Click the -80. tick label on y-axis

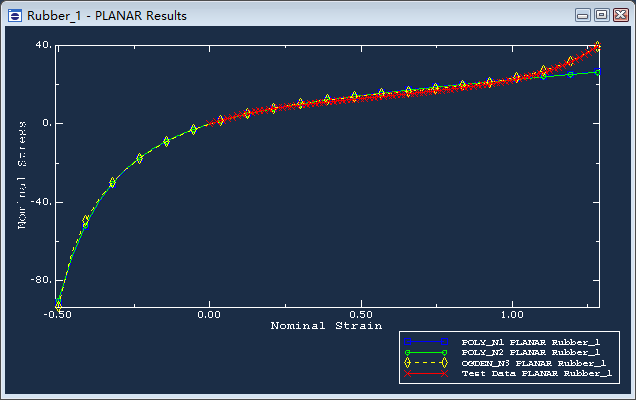click(x=40, y=280)
